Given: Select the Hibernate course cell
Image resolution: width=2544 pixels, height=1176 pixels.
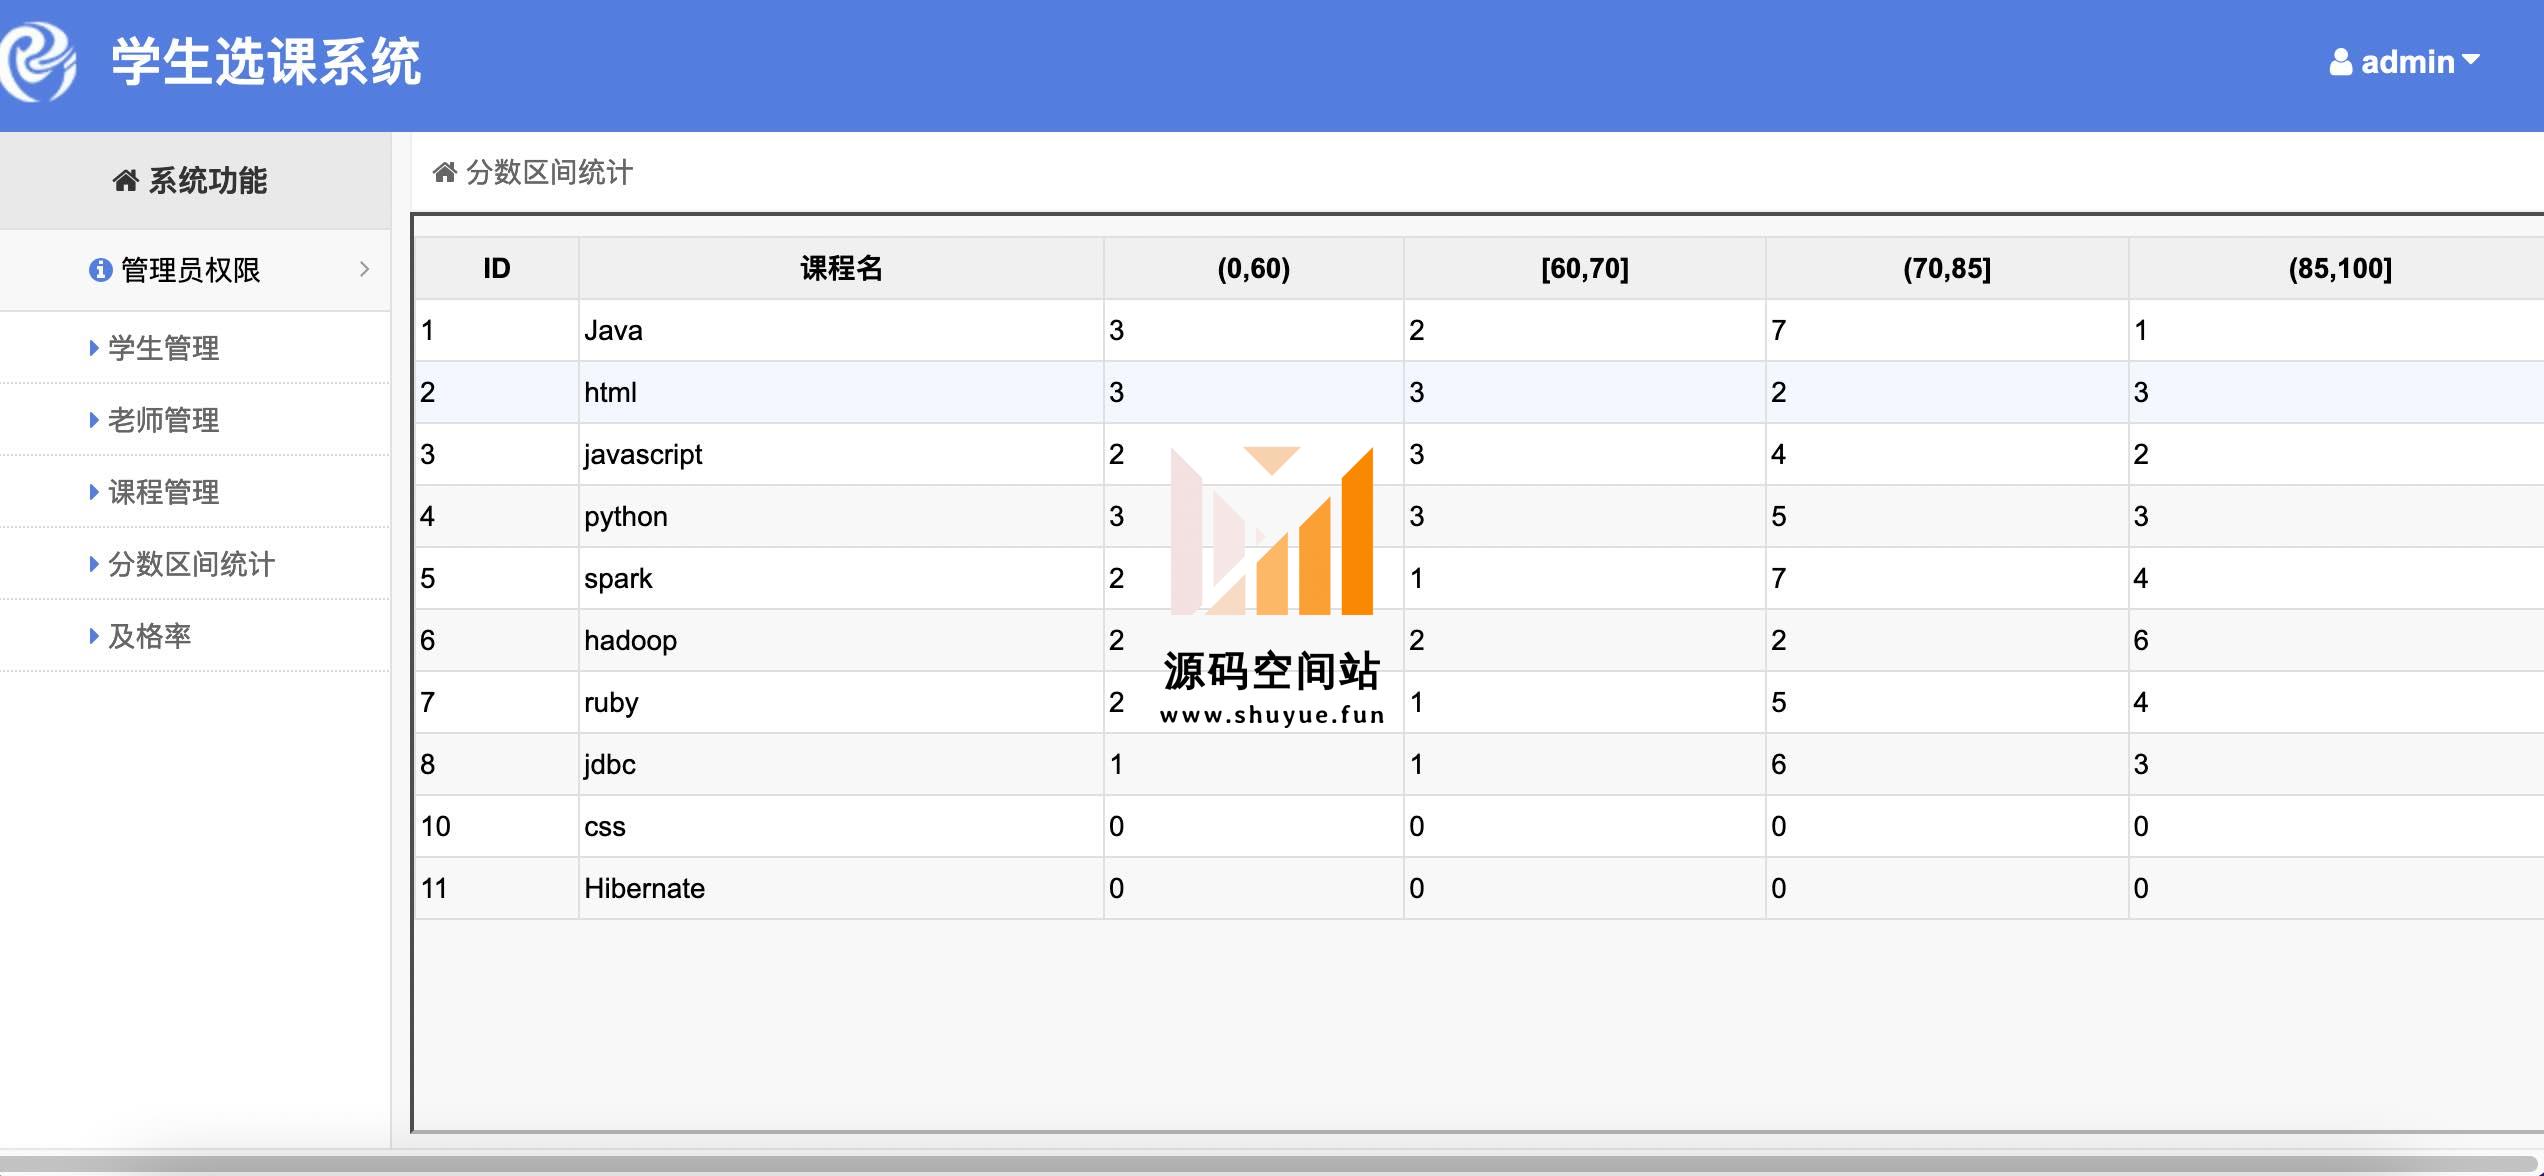Looking at the screenshot, I should click(x=841, y=888).
